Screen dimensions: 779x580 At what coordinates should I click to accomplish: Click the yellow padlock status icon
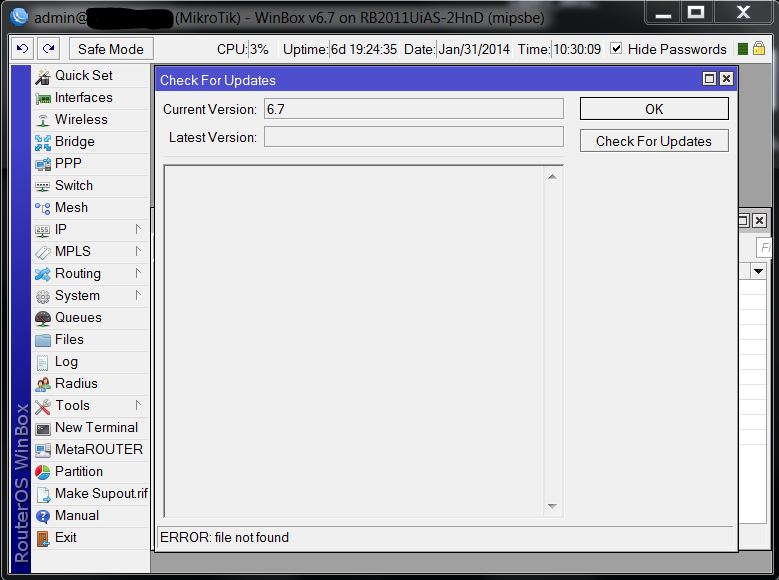coord(759,48)
